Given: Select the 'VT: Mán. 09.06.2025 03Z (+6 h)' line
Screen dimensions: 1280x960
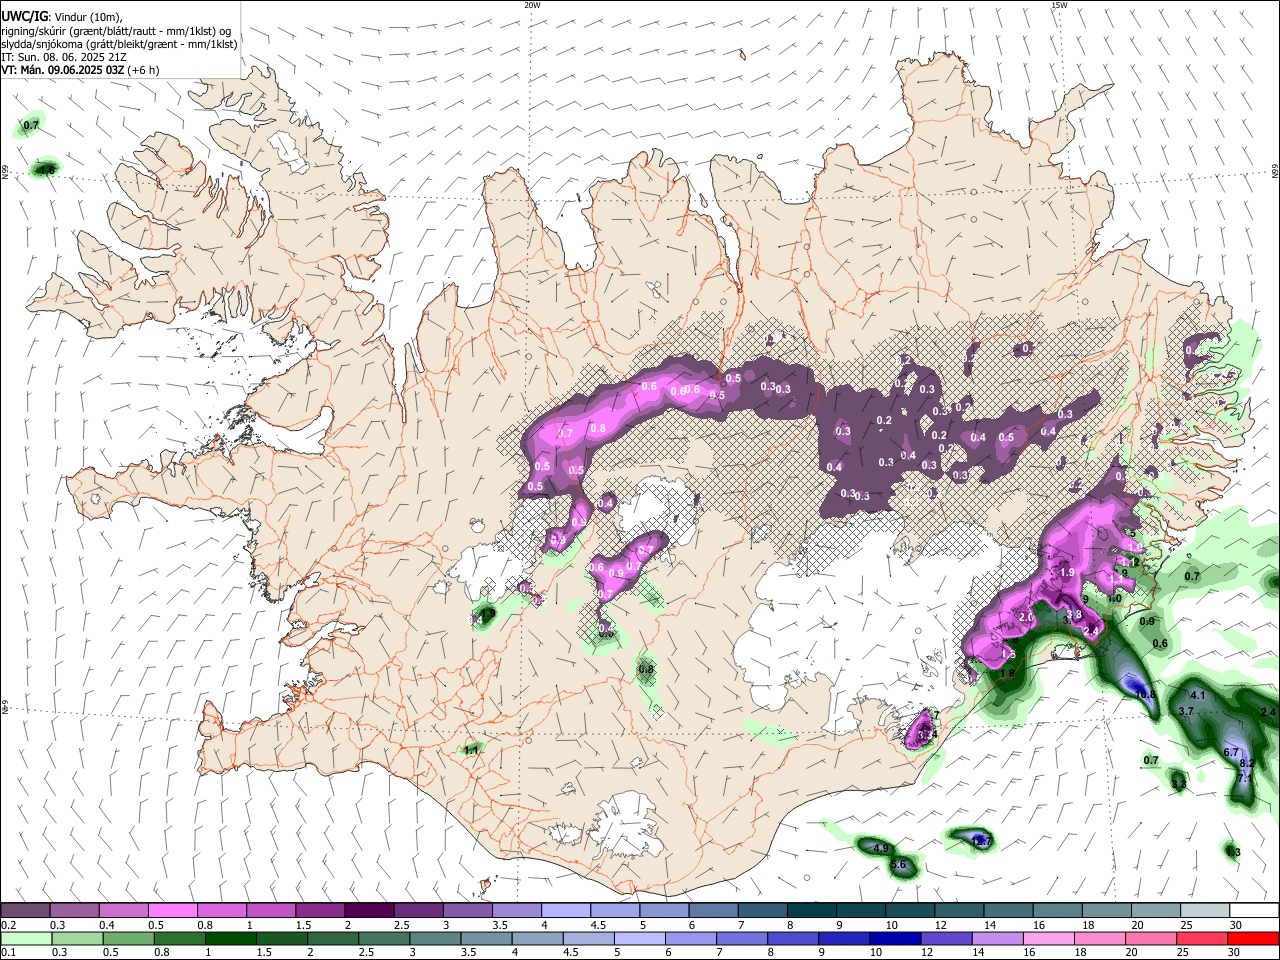Looking at the screenshot, I should 80,70.
